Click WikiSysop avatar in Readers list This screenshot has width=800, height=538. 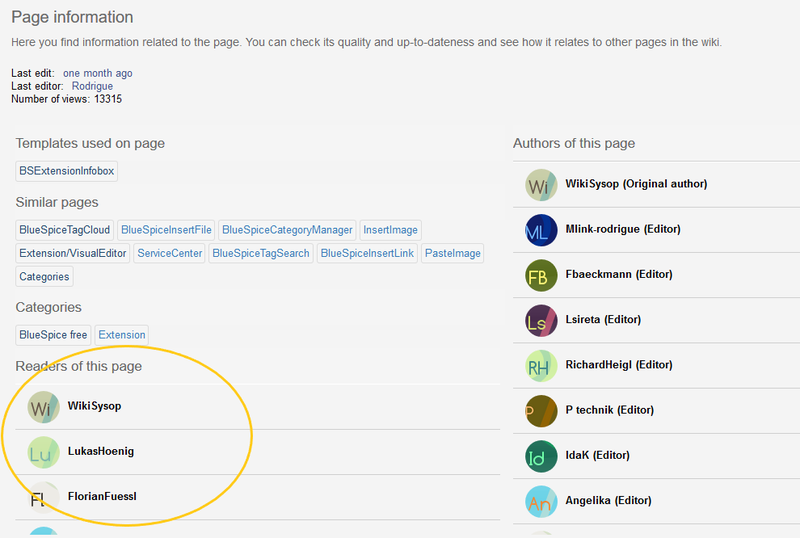point(43,407)
